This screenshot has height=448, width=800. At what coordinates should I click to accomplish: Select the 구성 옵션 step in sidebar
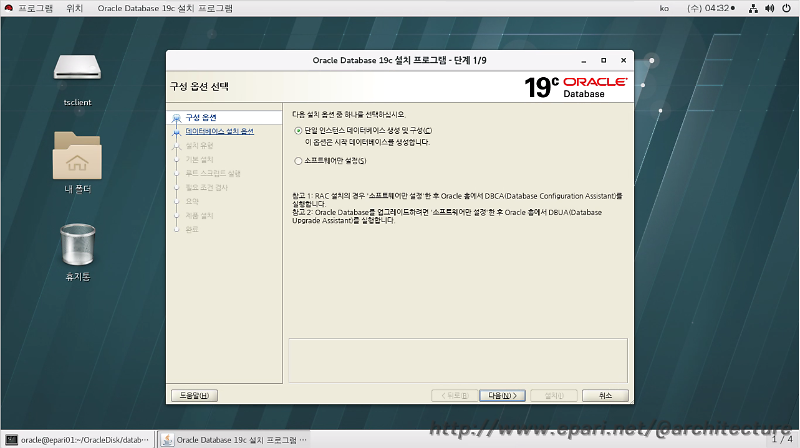(201, 117)
